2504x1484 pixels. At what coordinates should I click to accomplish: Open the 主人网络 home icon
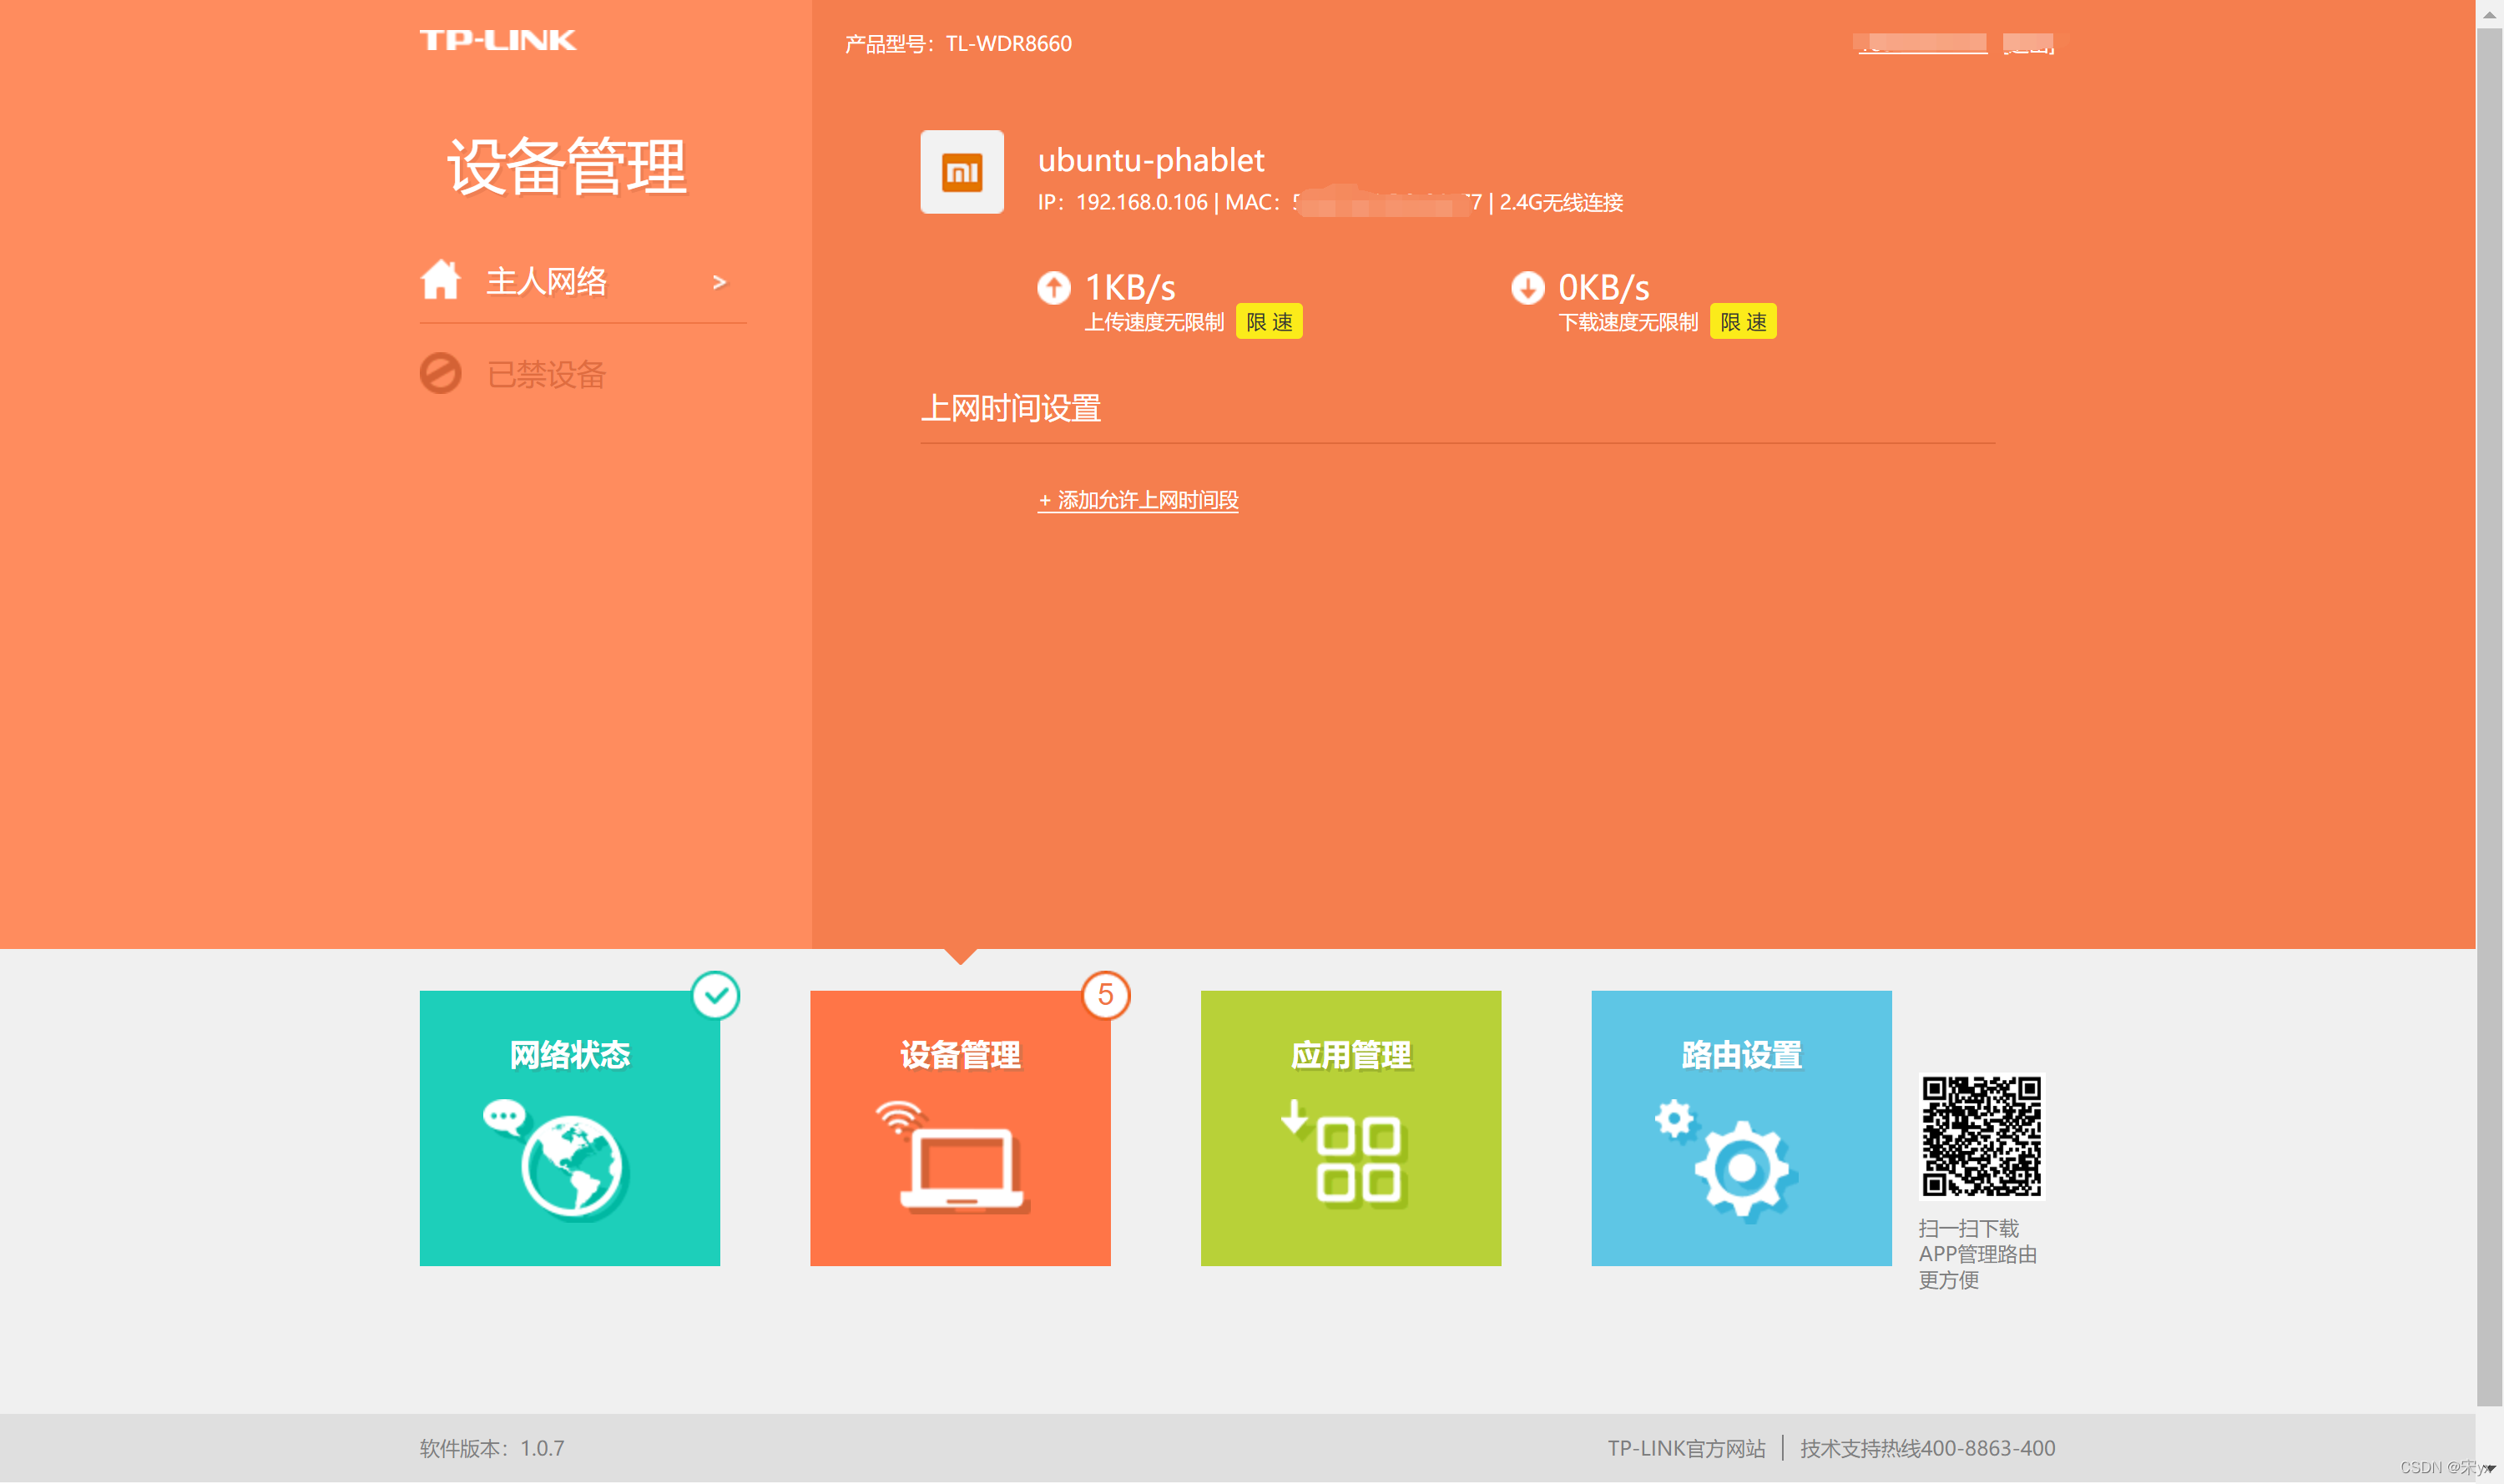click(440, 280)
